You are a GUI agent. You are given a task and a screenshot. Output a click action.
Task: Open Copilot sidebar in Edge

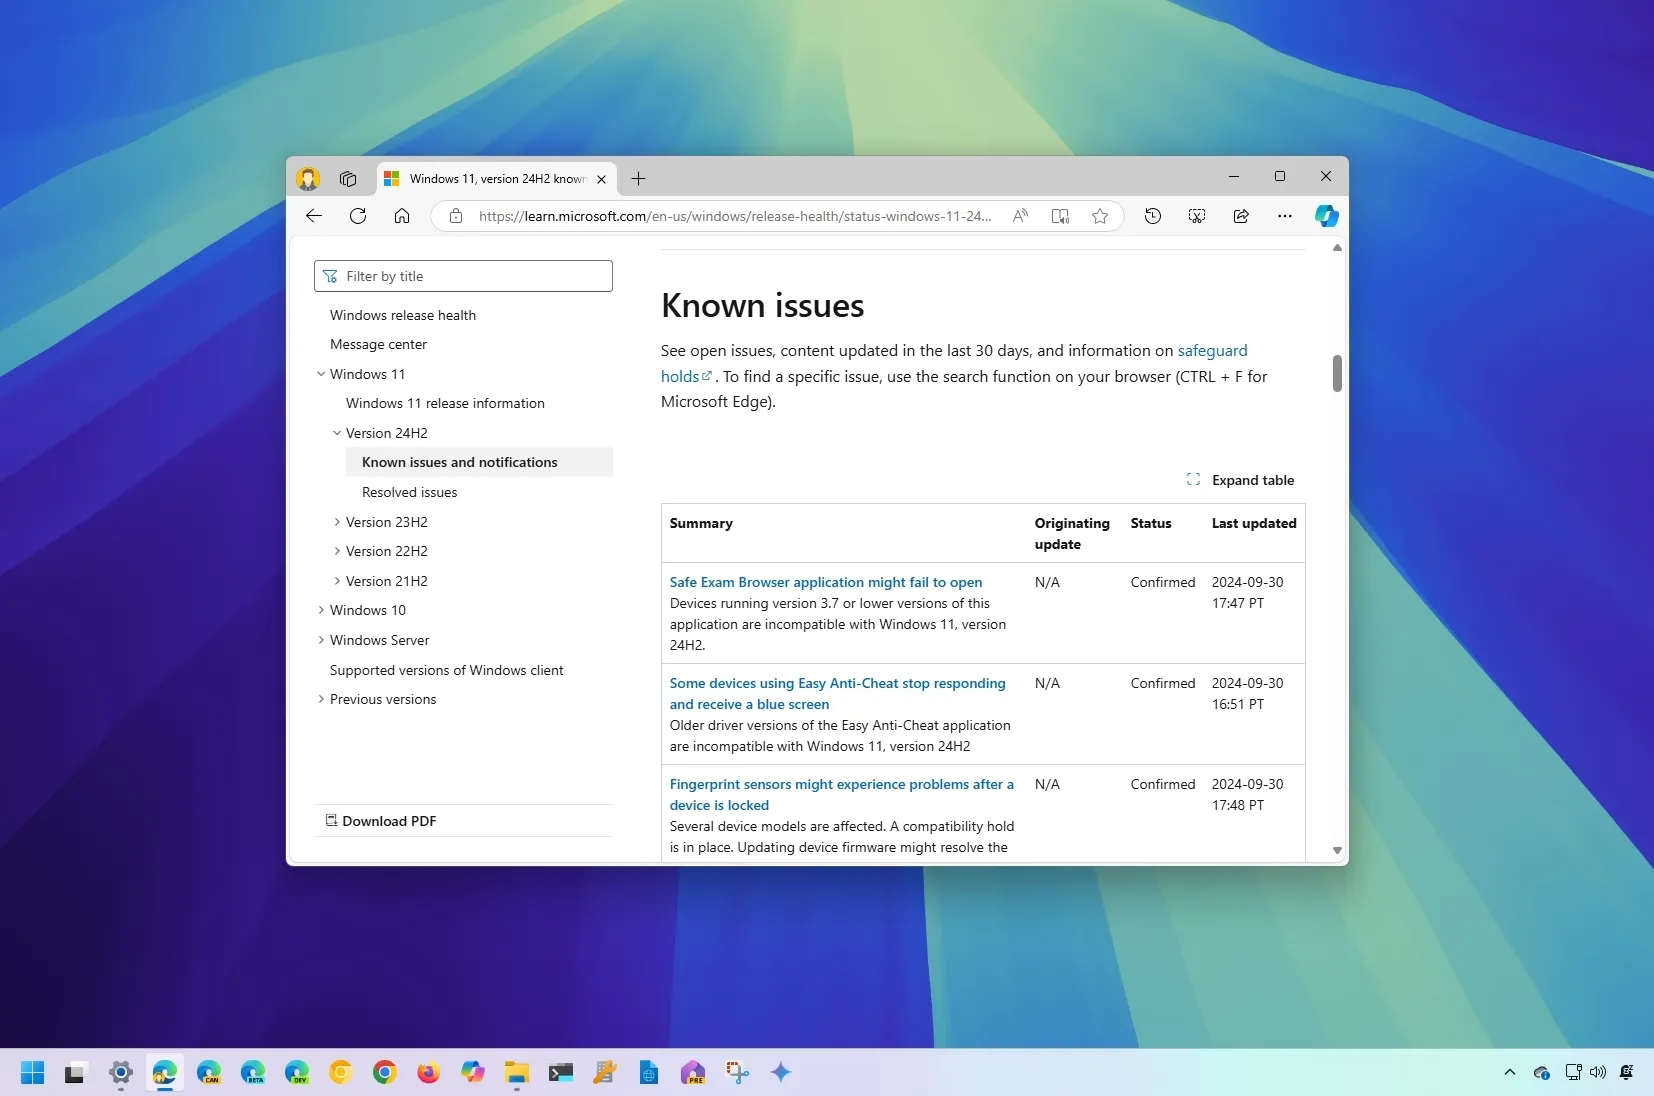point(1327,216)
